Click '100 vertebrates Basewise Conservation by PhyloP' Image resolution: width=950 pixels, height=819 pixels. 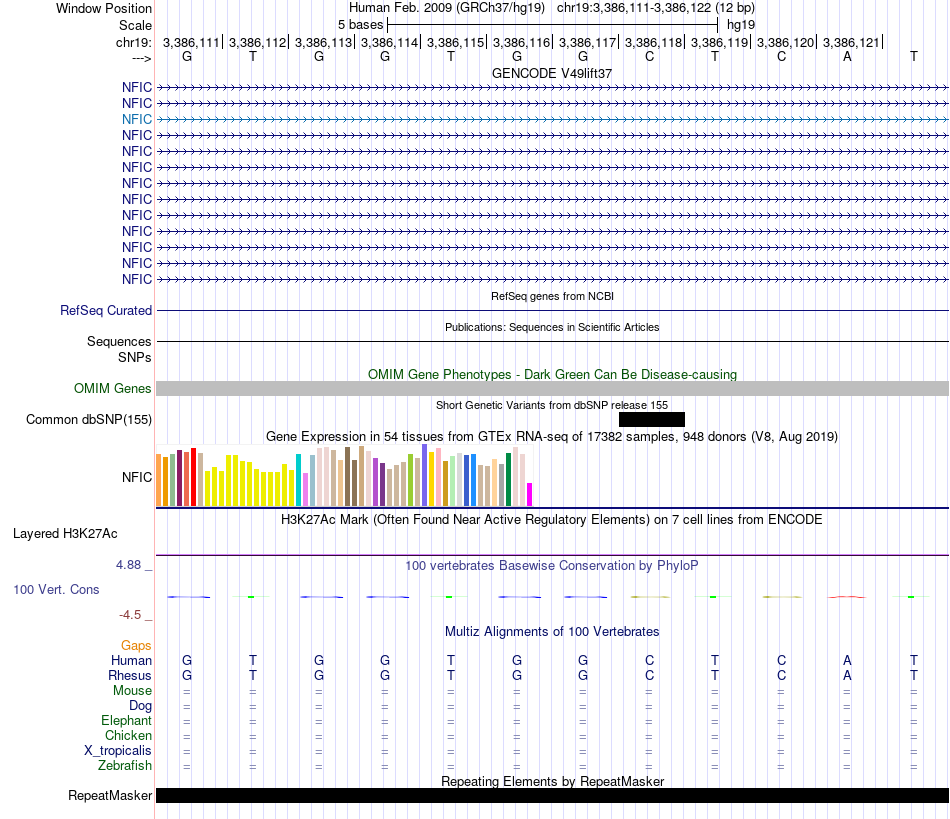click(x=552, y=566)
